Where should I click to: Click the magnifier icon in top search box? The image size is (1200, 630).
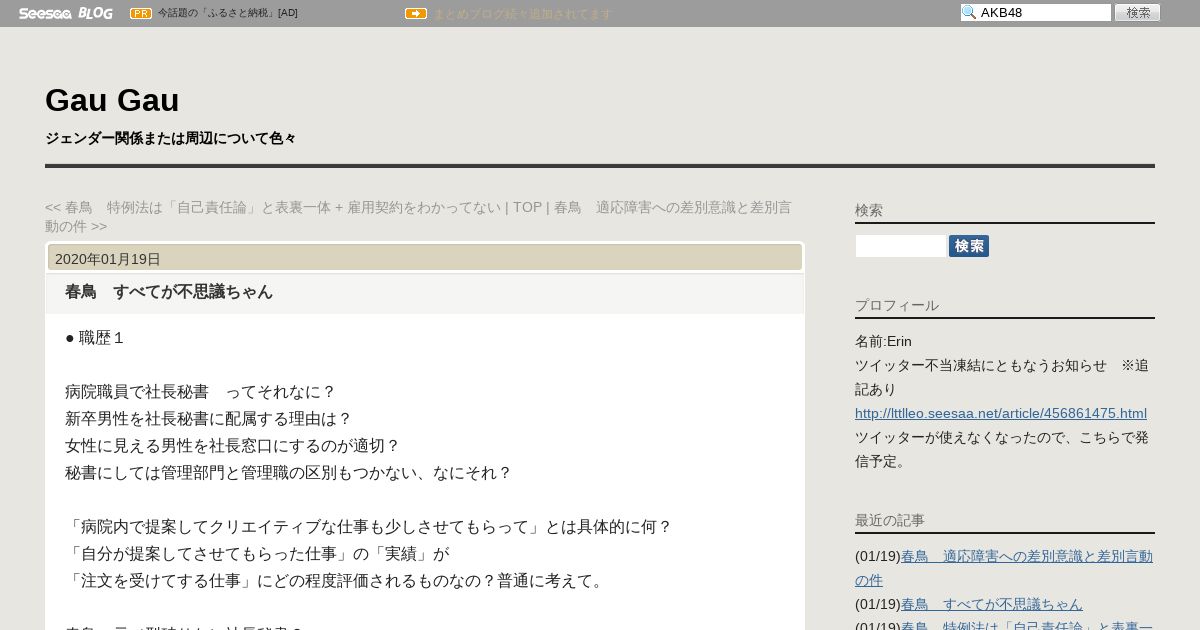[x=968, y=13]
